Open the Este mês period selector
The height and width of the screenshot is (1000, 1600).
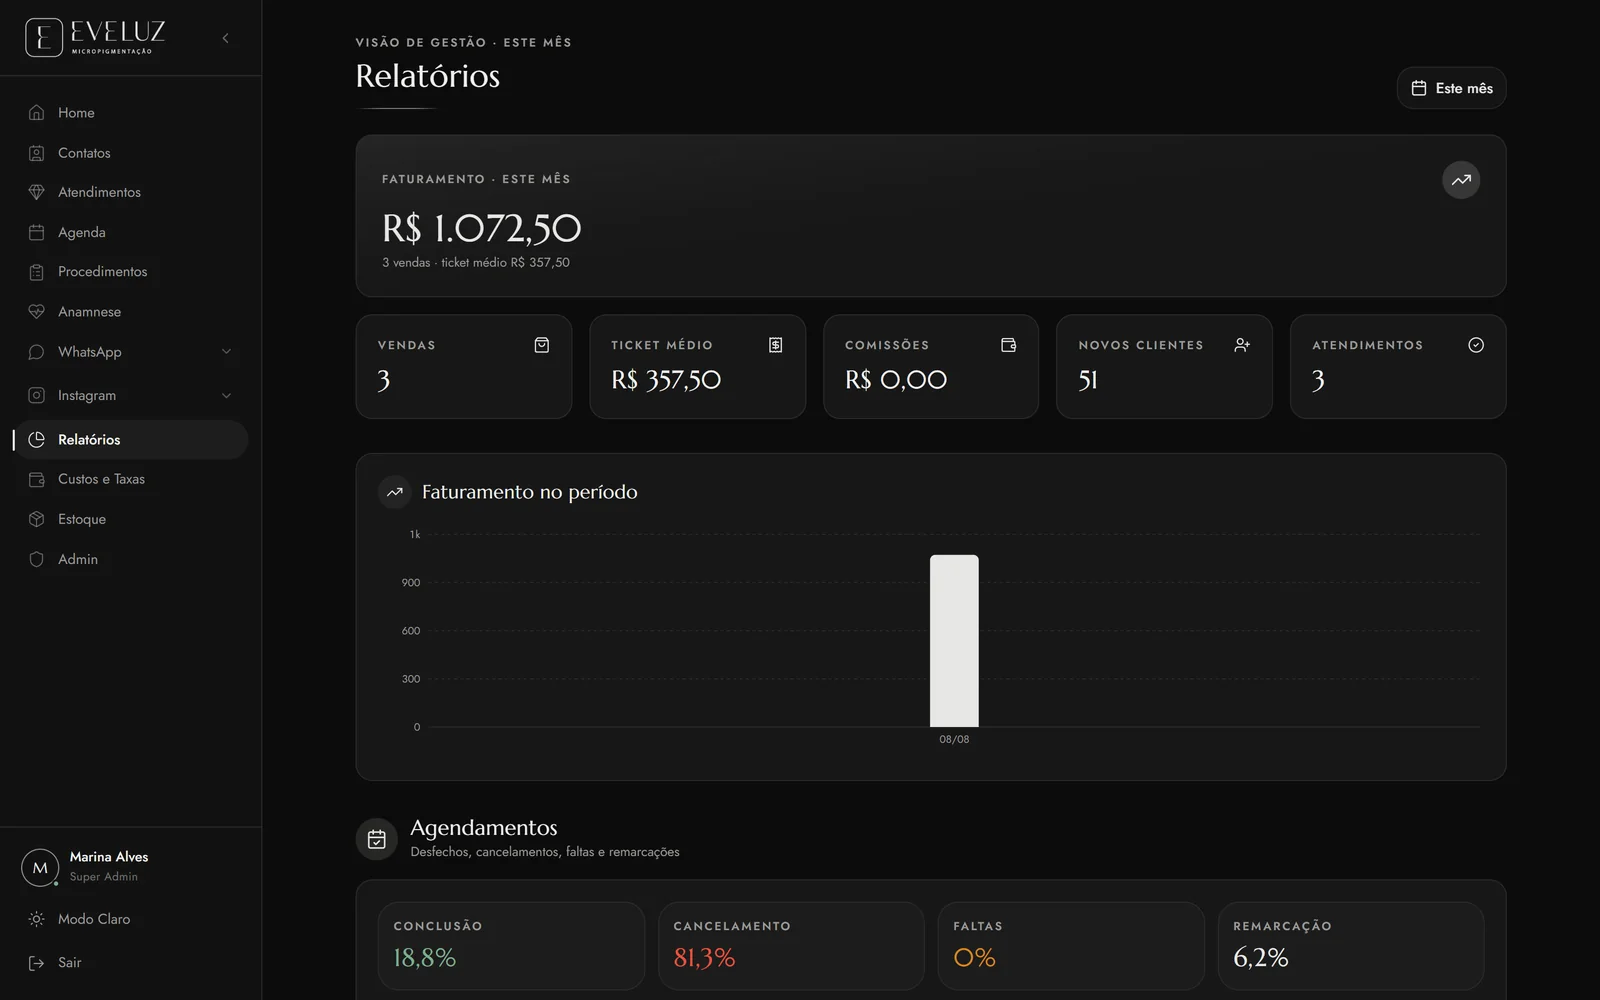pos(1451,88)
